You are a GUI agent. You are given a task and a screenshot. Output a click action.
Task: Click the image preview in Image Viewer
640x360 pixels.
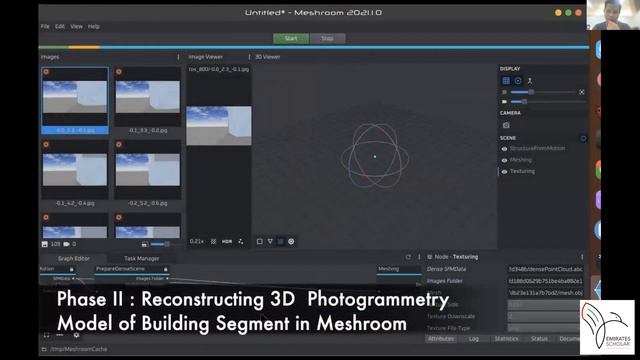[x=219, y=126]
